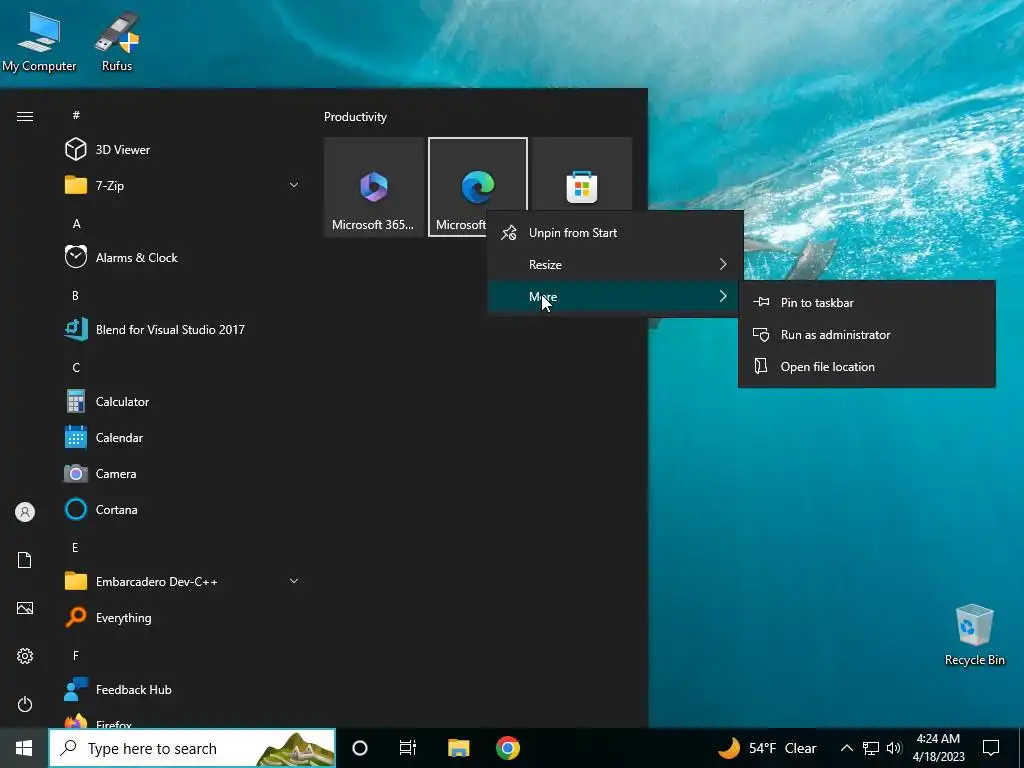Click the E letter header
This screenshot has width=1024, height=768.
[x=75, y=547]
